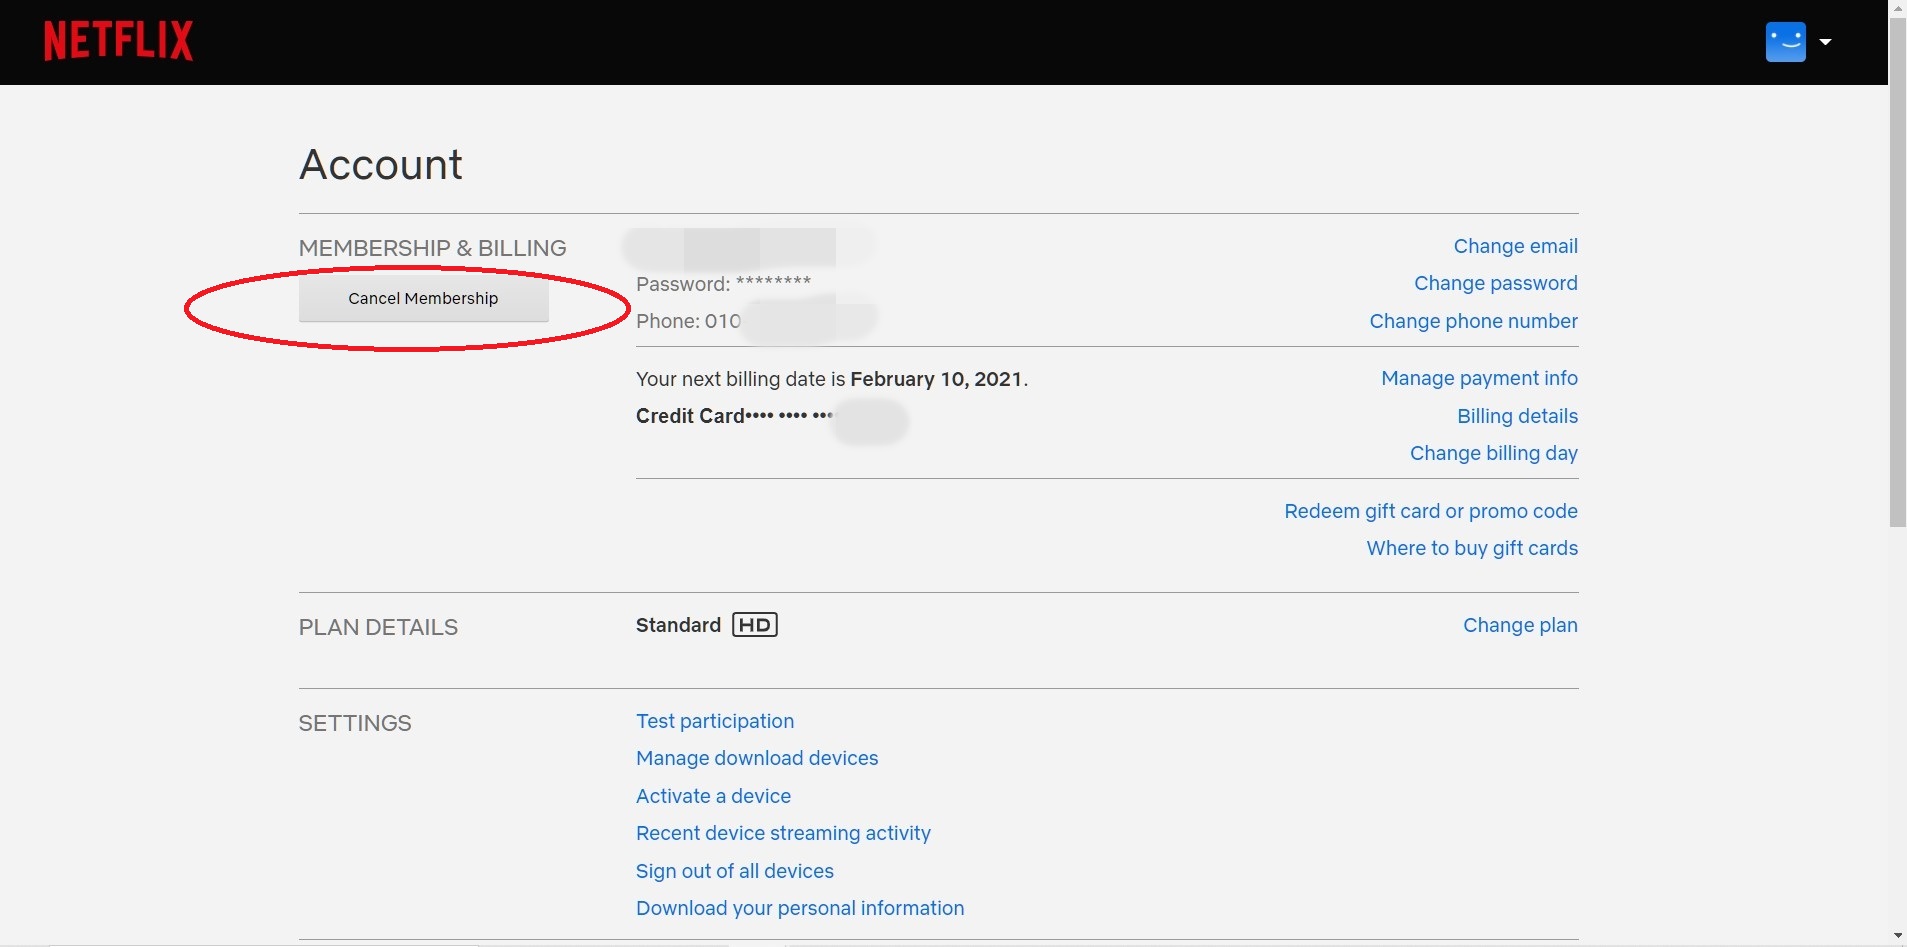1907x947 pixels.
Task: Click Where to buy gift cards
Action: [x=1472, y=548]
